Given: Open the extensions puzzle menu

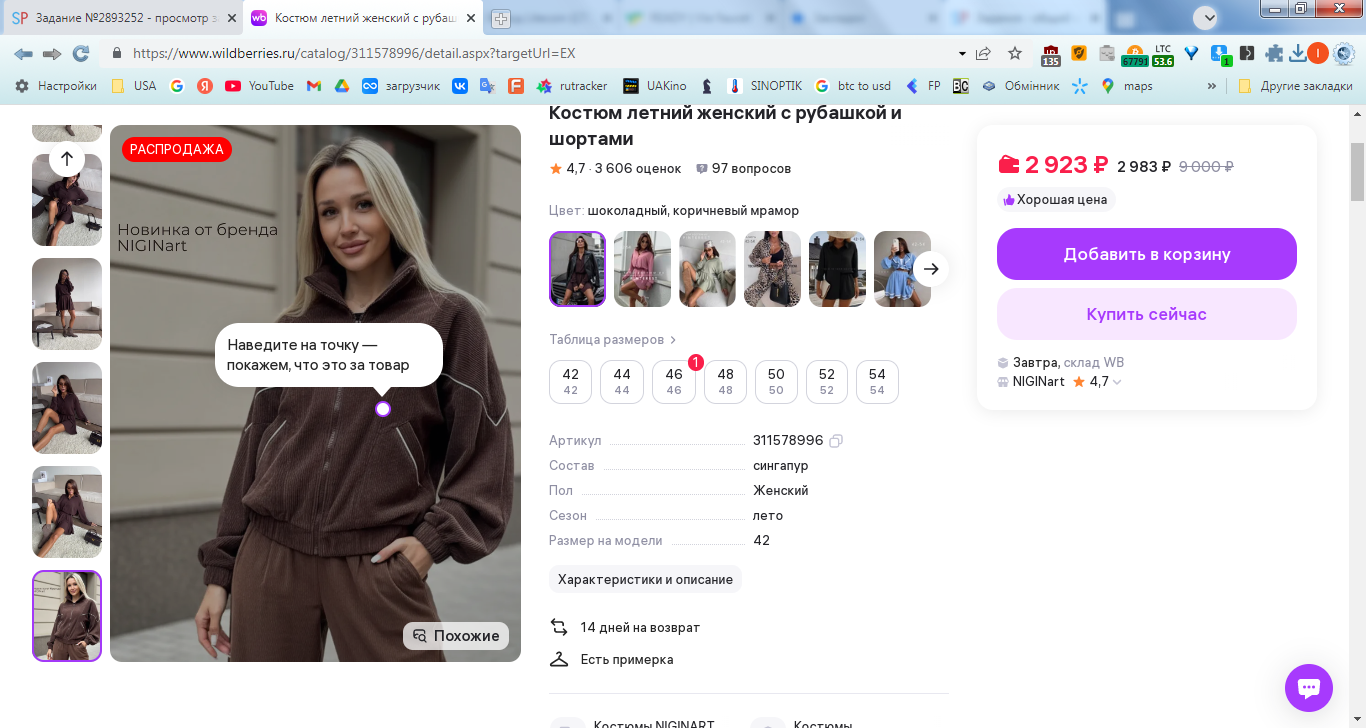Looking at the screenshot, I should [x=1274, y=53].
